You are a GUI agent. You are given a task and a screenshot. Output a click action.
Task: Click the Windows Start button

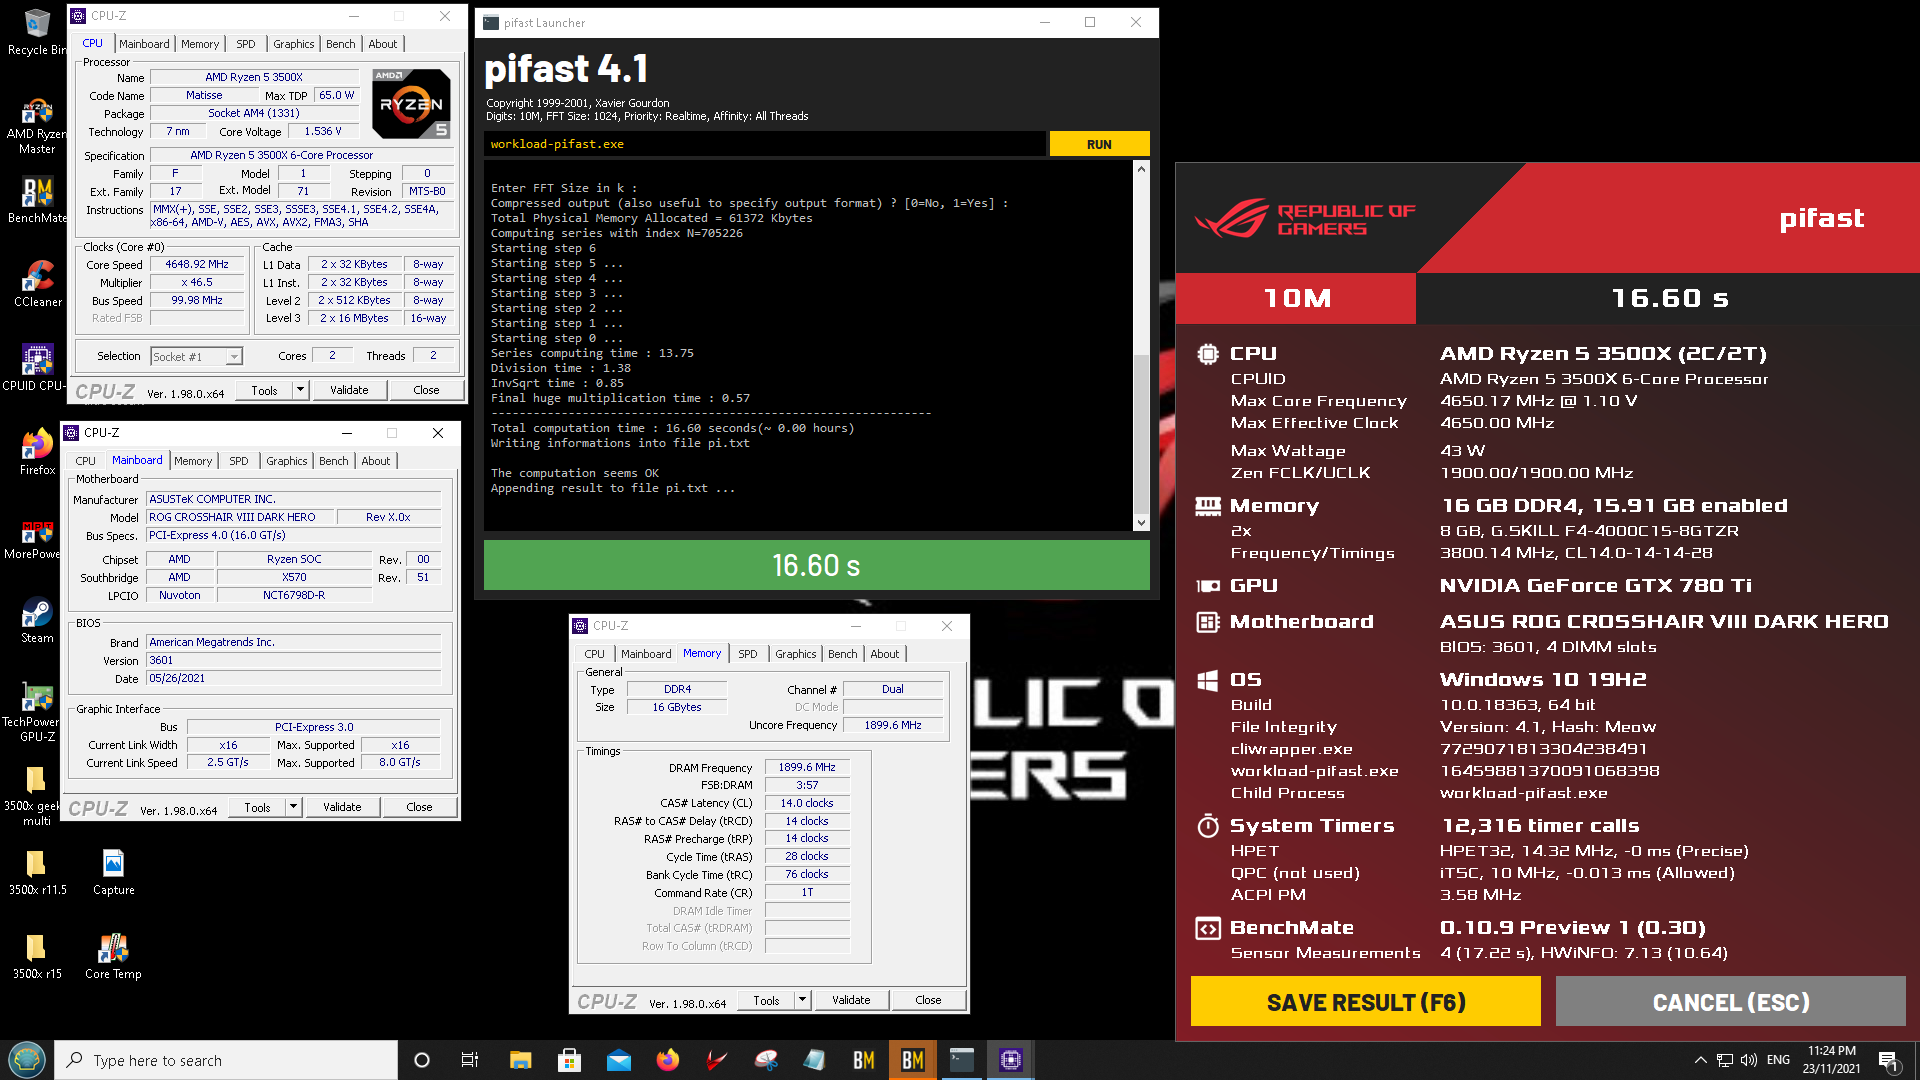[x=27, y=1060]
